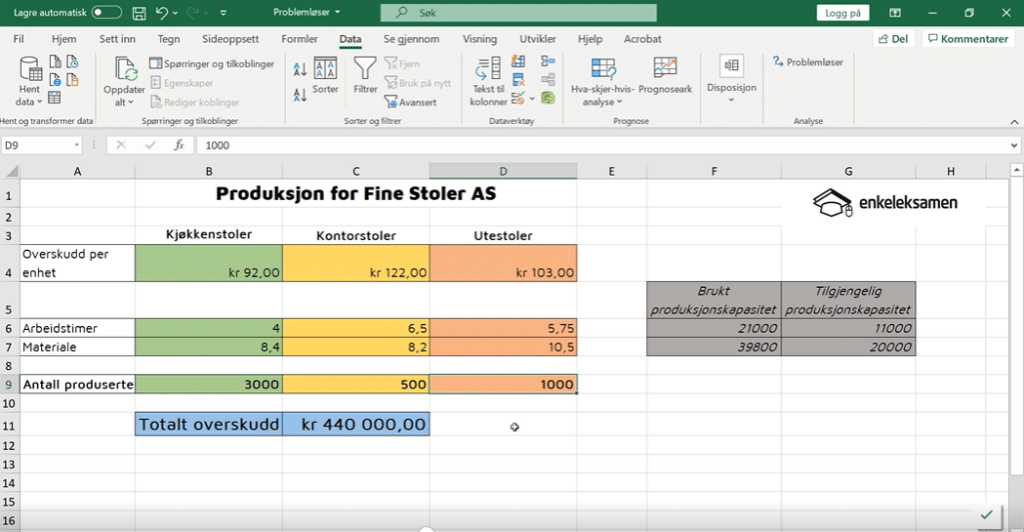
Task: Click the Ribbon Display Options icon
Action: [x=895, y=12]
